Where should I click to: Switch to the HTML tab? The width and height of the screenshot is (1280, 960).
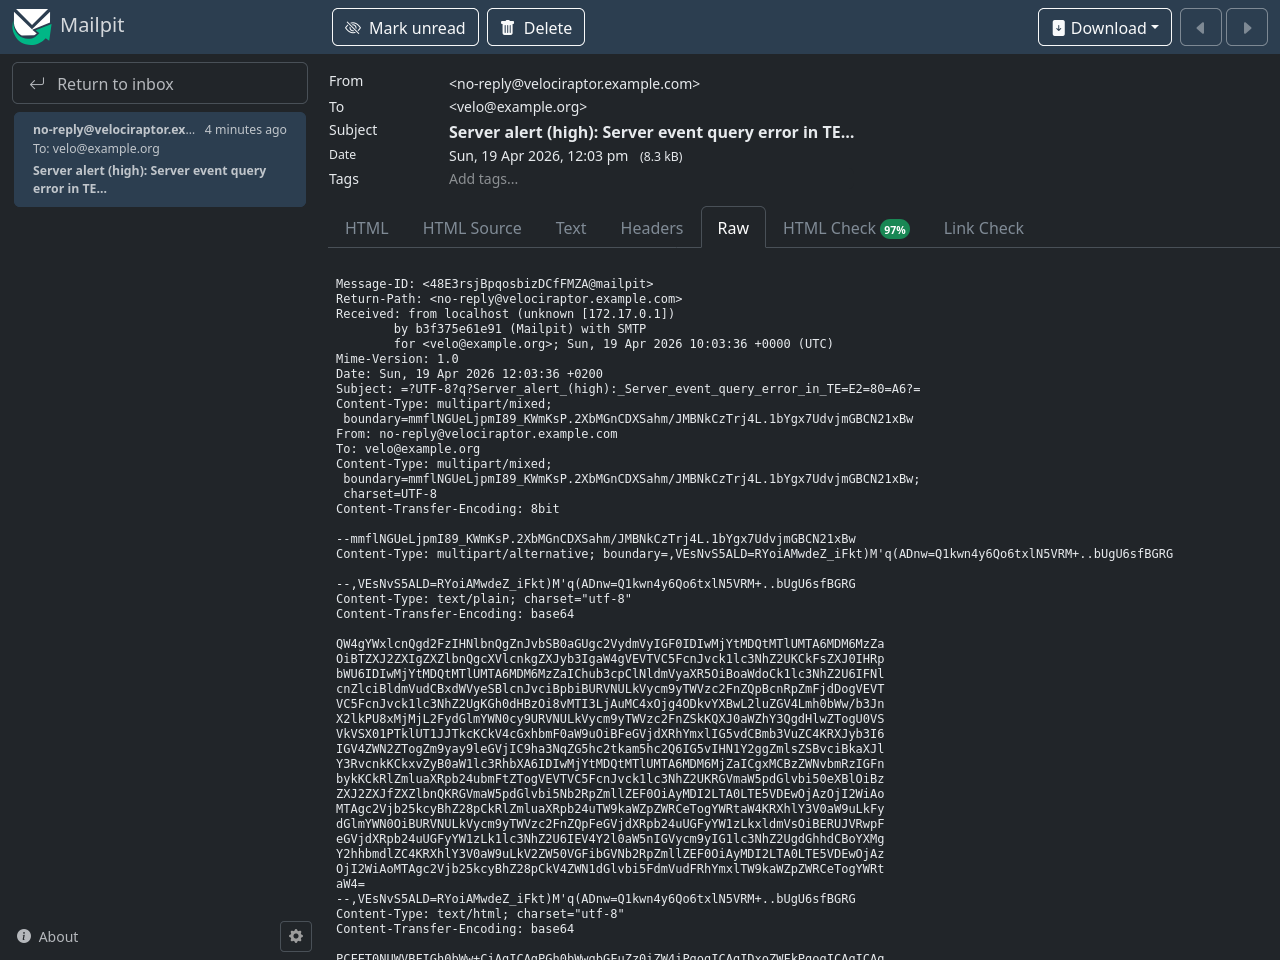point(366,228)
